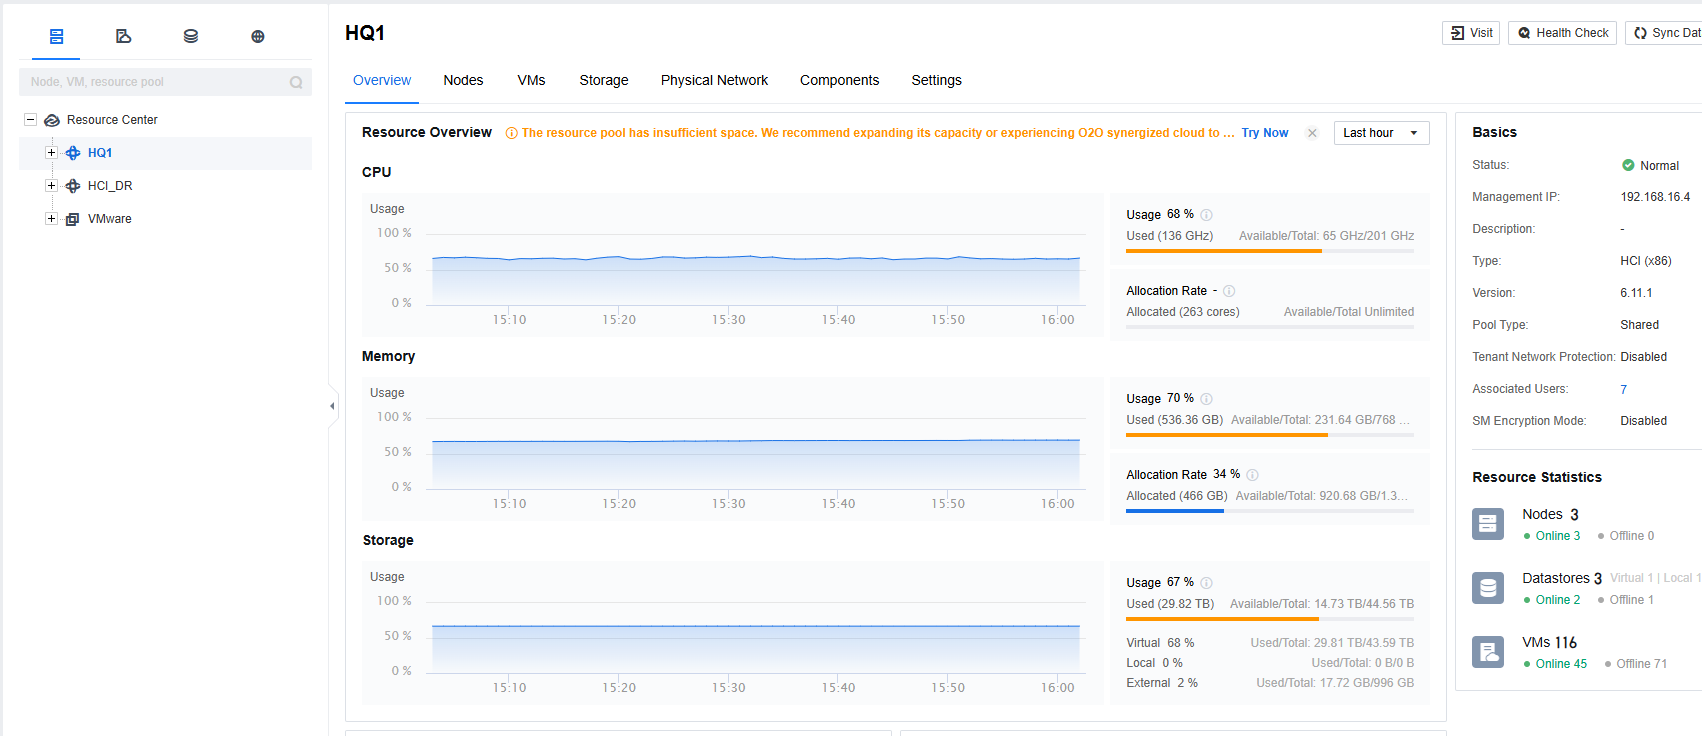The height and width of the screenshot is (736, 1702).
Task: Switch to the Overview tab
Action: click(382, 80)
